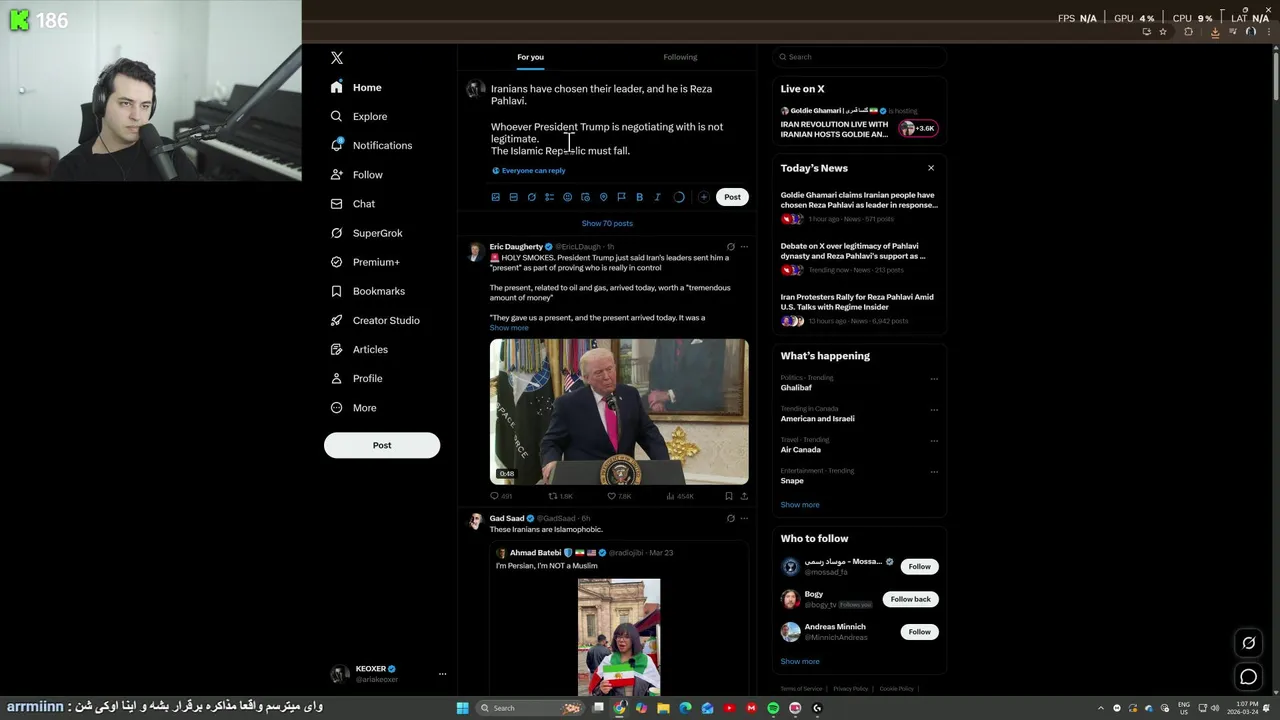Click the flag icon in composer
The width and height of the screenshot is (1280, 720).
coord(621,197)
